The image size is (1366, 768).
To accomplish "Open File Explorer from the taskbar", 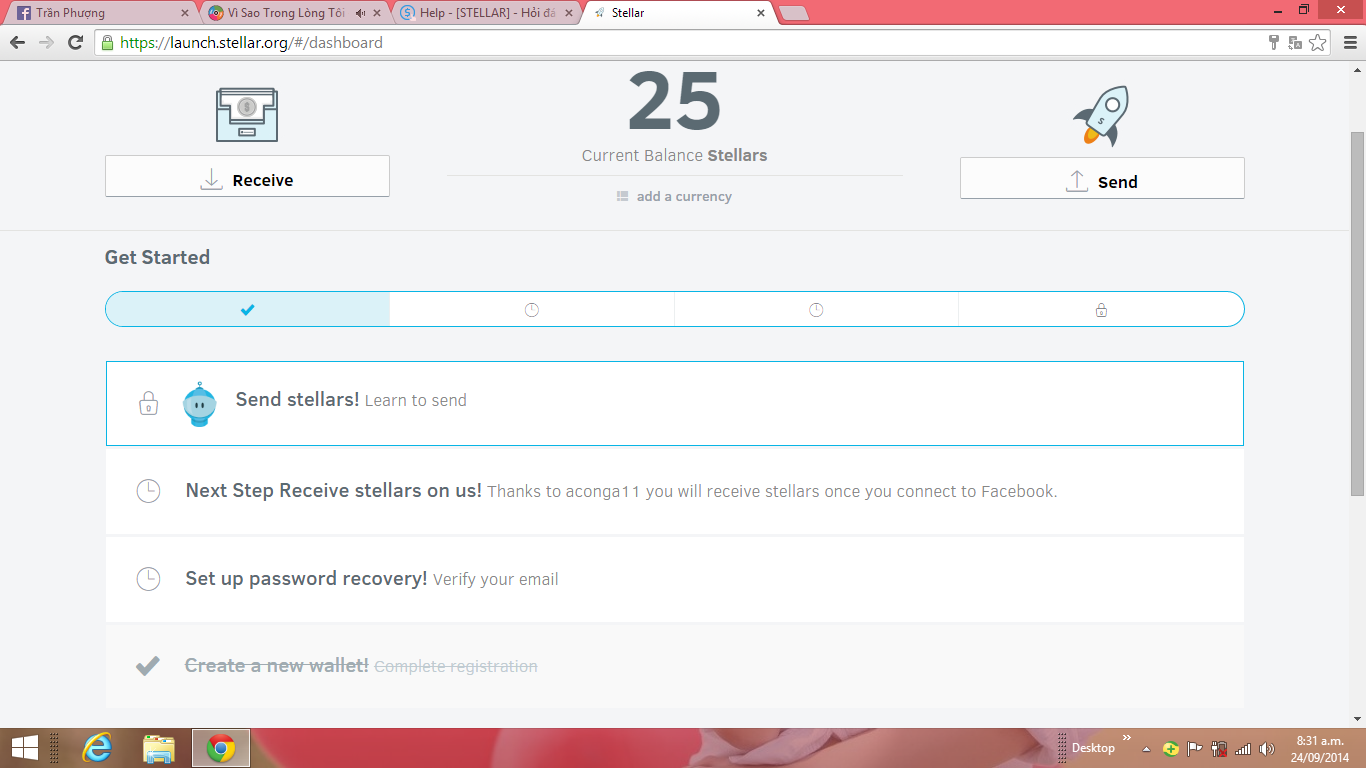I will [159, 748].
